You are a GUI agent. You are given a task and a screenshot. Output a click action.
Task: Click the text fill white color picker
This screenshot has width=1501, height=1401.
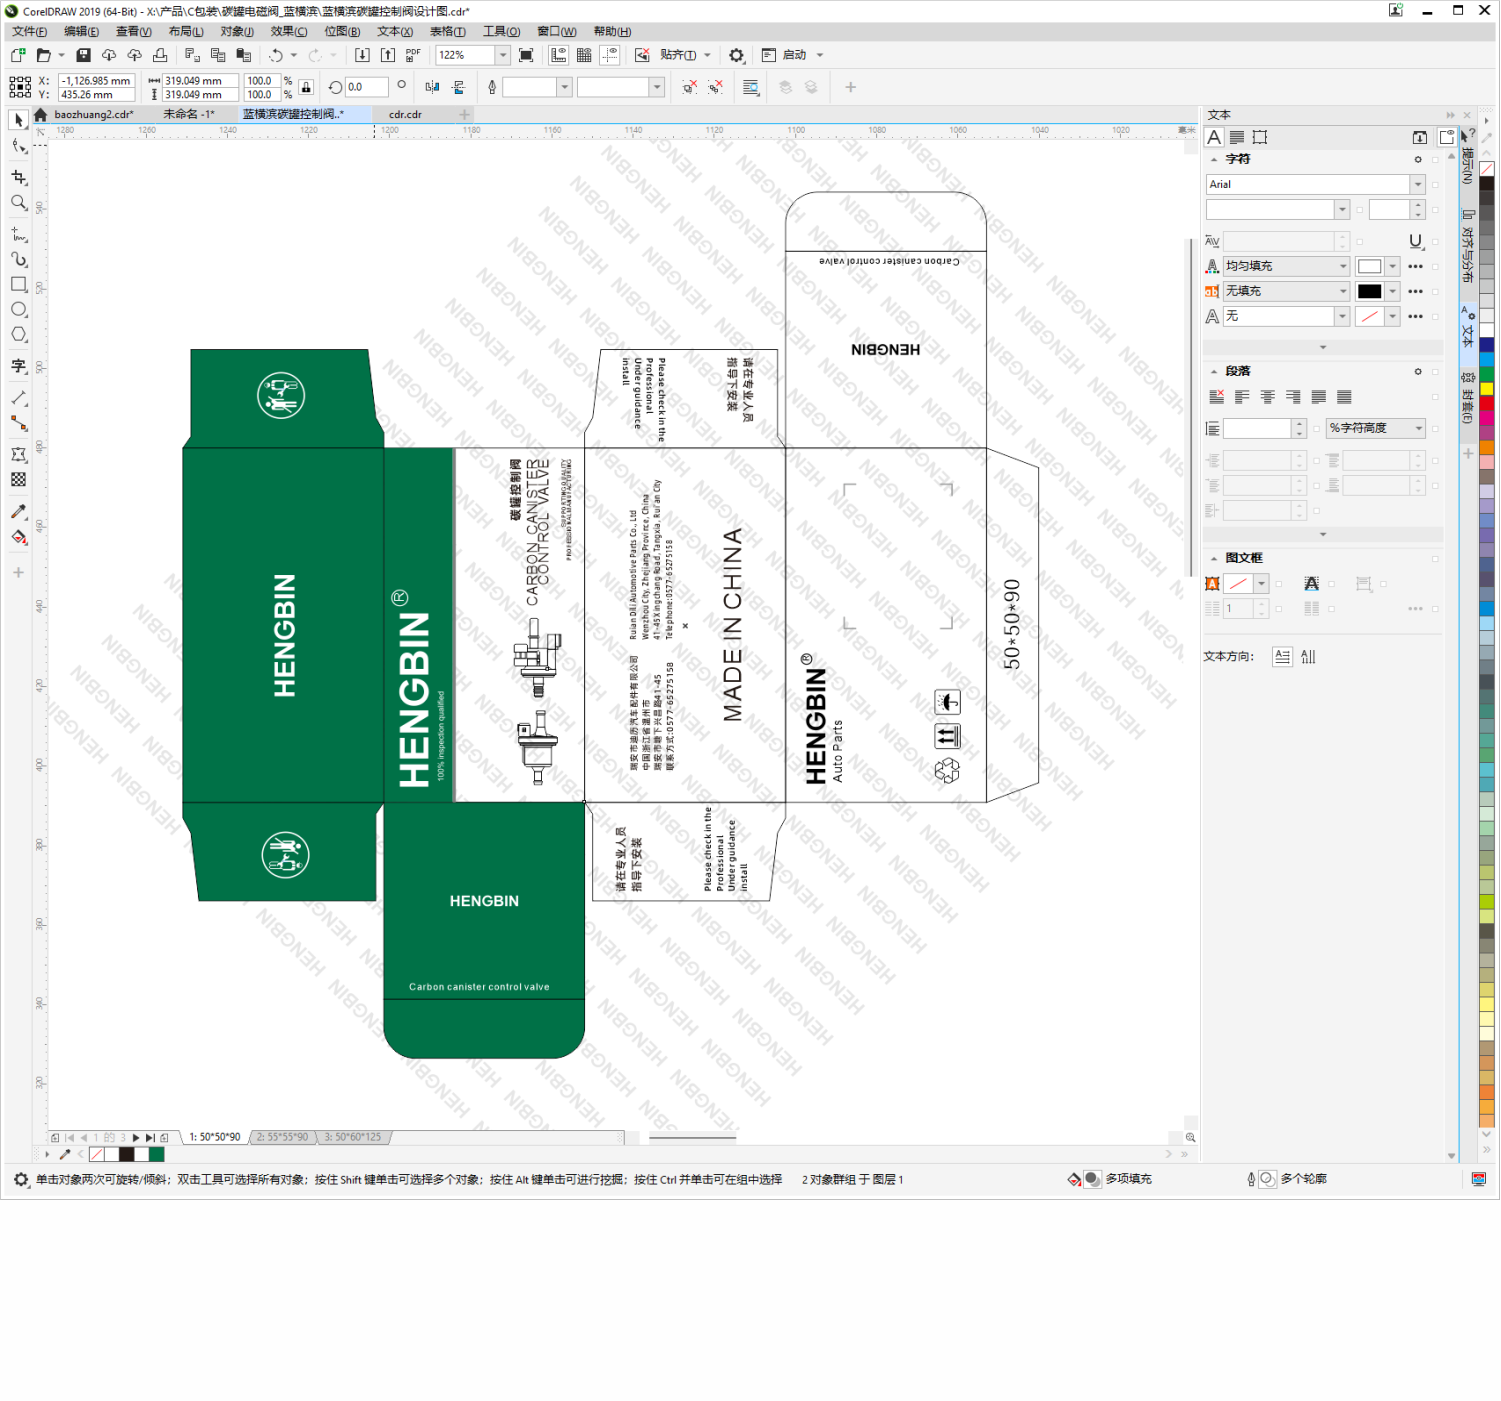(x=1369, y=266)
